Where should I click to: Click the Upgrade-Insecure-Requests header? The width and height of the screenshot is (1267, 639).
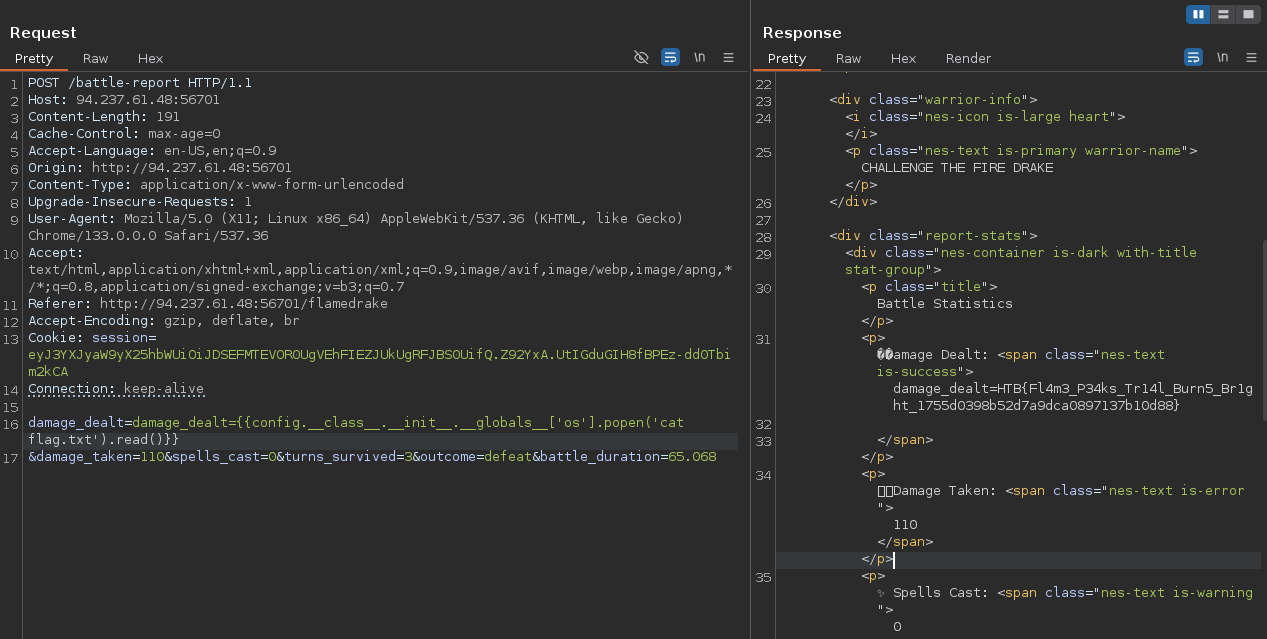coord(140,202)
